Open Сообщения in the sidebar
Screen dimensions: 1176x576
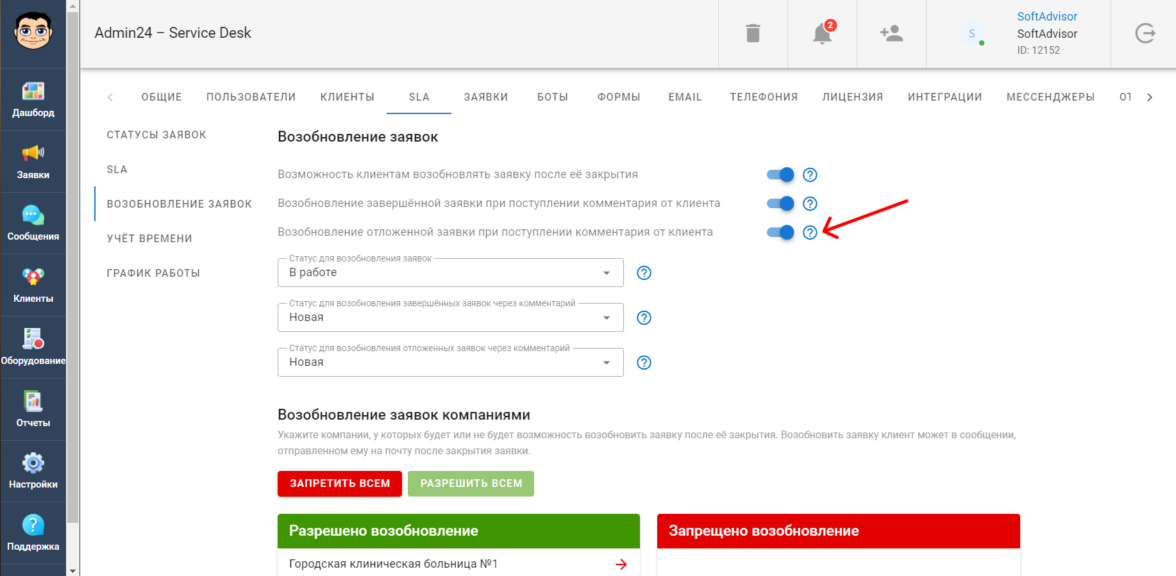pos(33,224)
